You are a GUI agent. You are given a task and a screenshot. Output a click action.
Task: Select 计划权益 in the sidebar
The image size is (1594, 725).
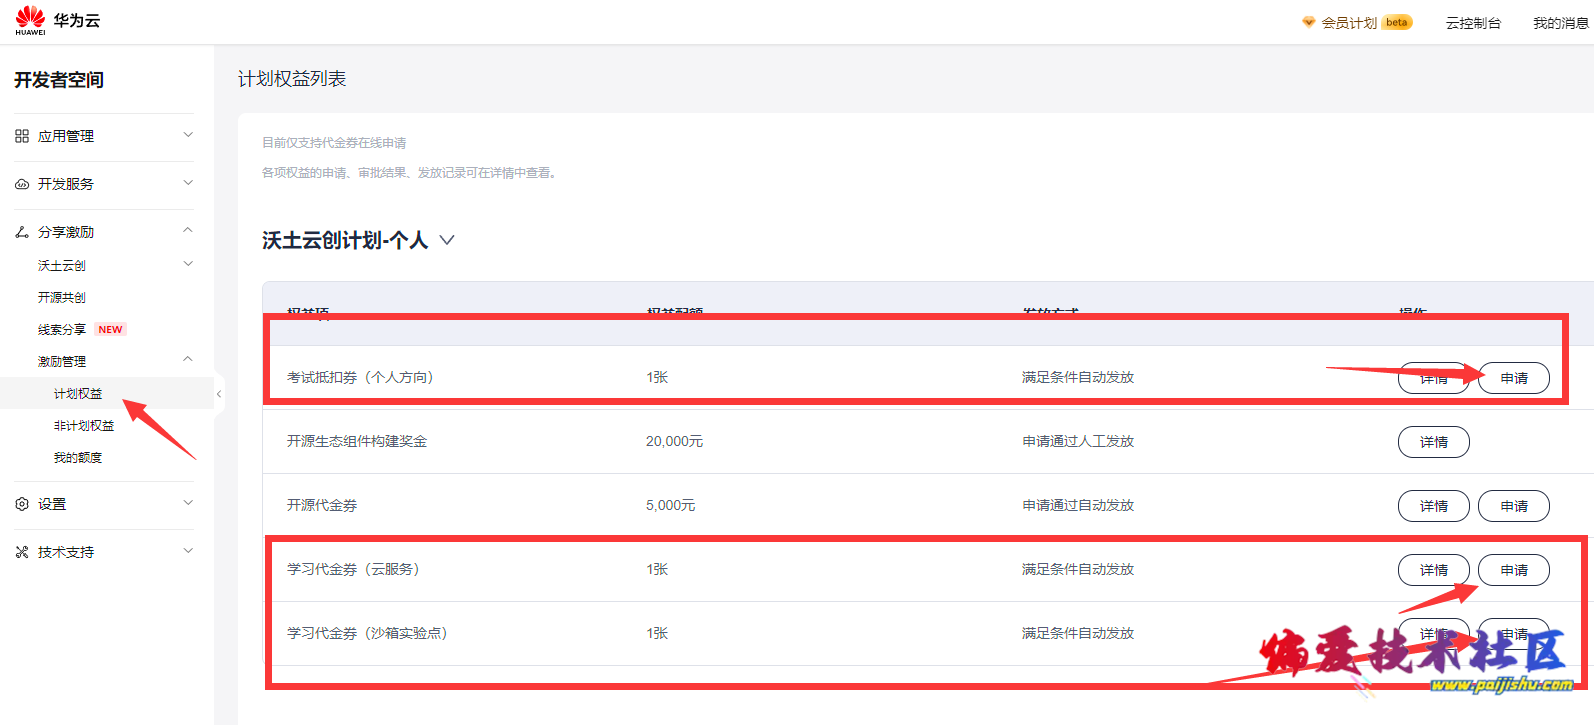click(78, 393)
